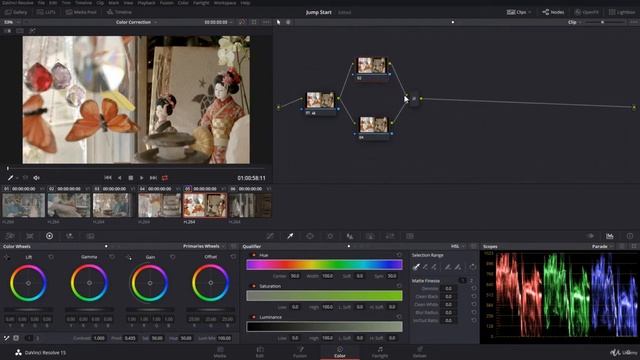Open the Color Match palette icon
Screen dimensions: 640x360
30,236
